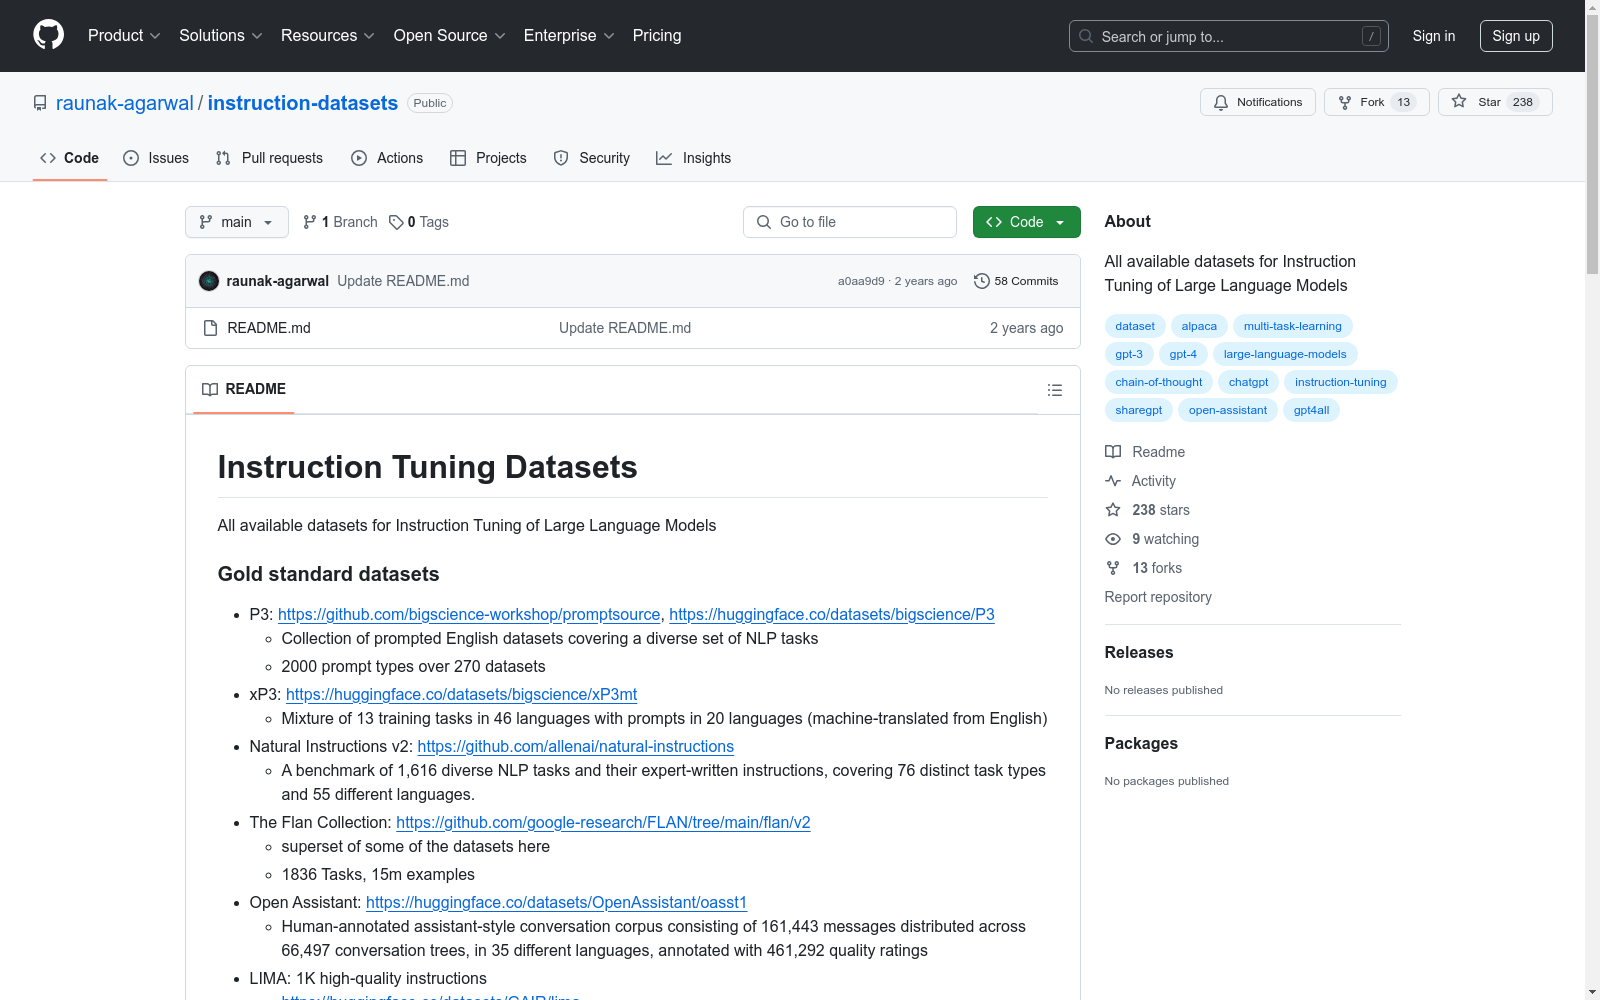
Task: Open the allenai natural-instructions link
Action: [x=576, y=746]
